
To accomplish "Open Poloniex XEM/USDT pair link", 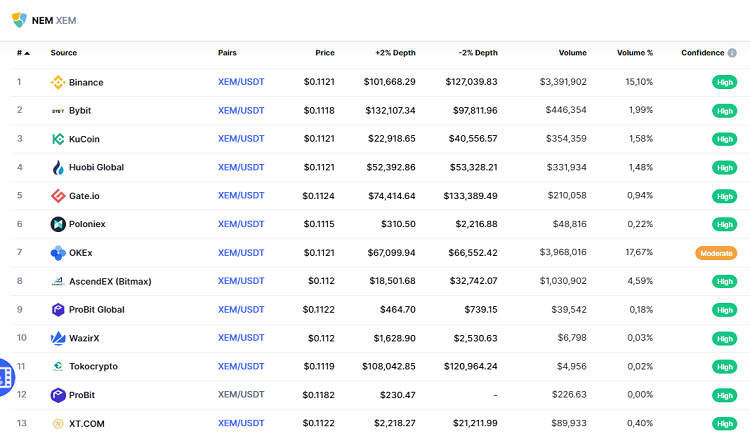I will [241, 224].
